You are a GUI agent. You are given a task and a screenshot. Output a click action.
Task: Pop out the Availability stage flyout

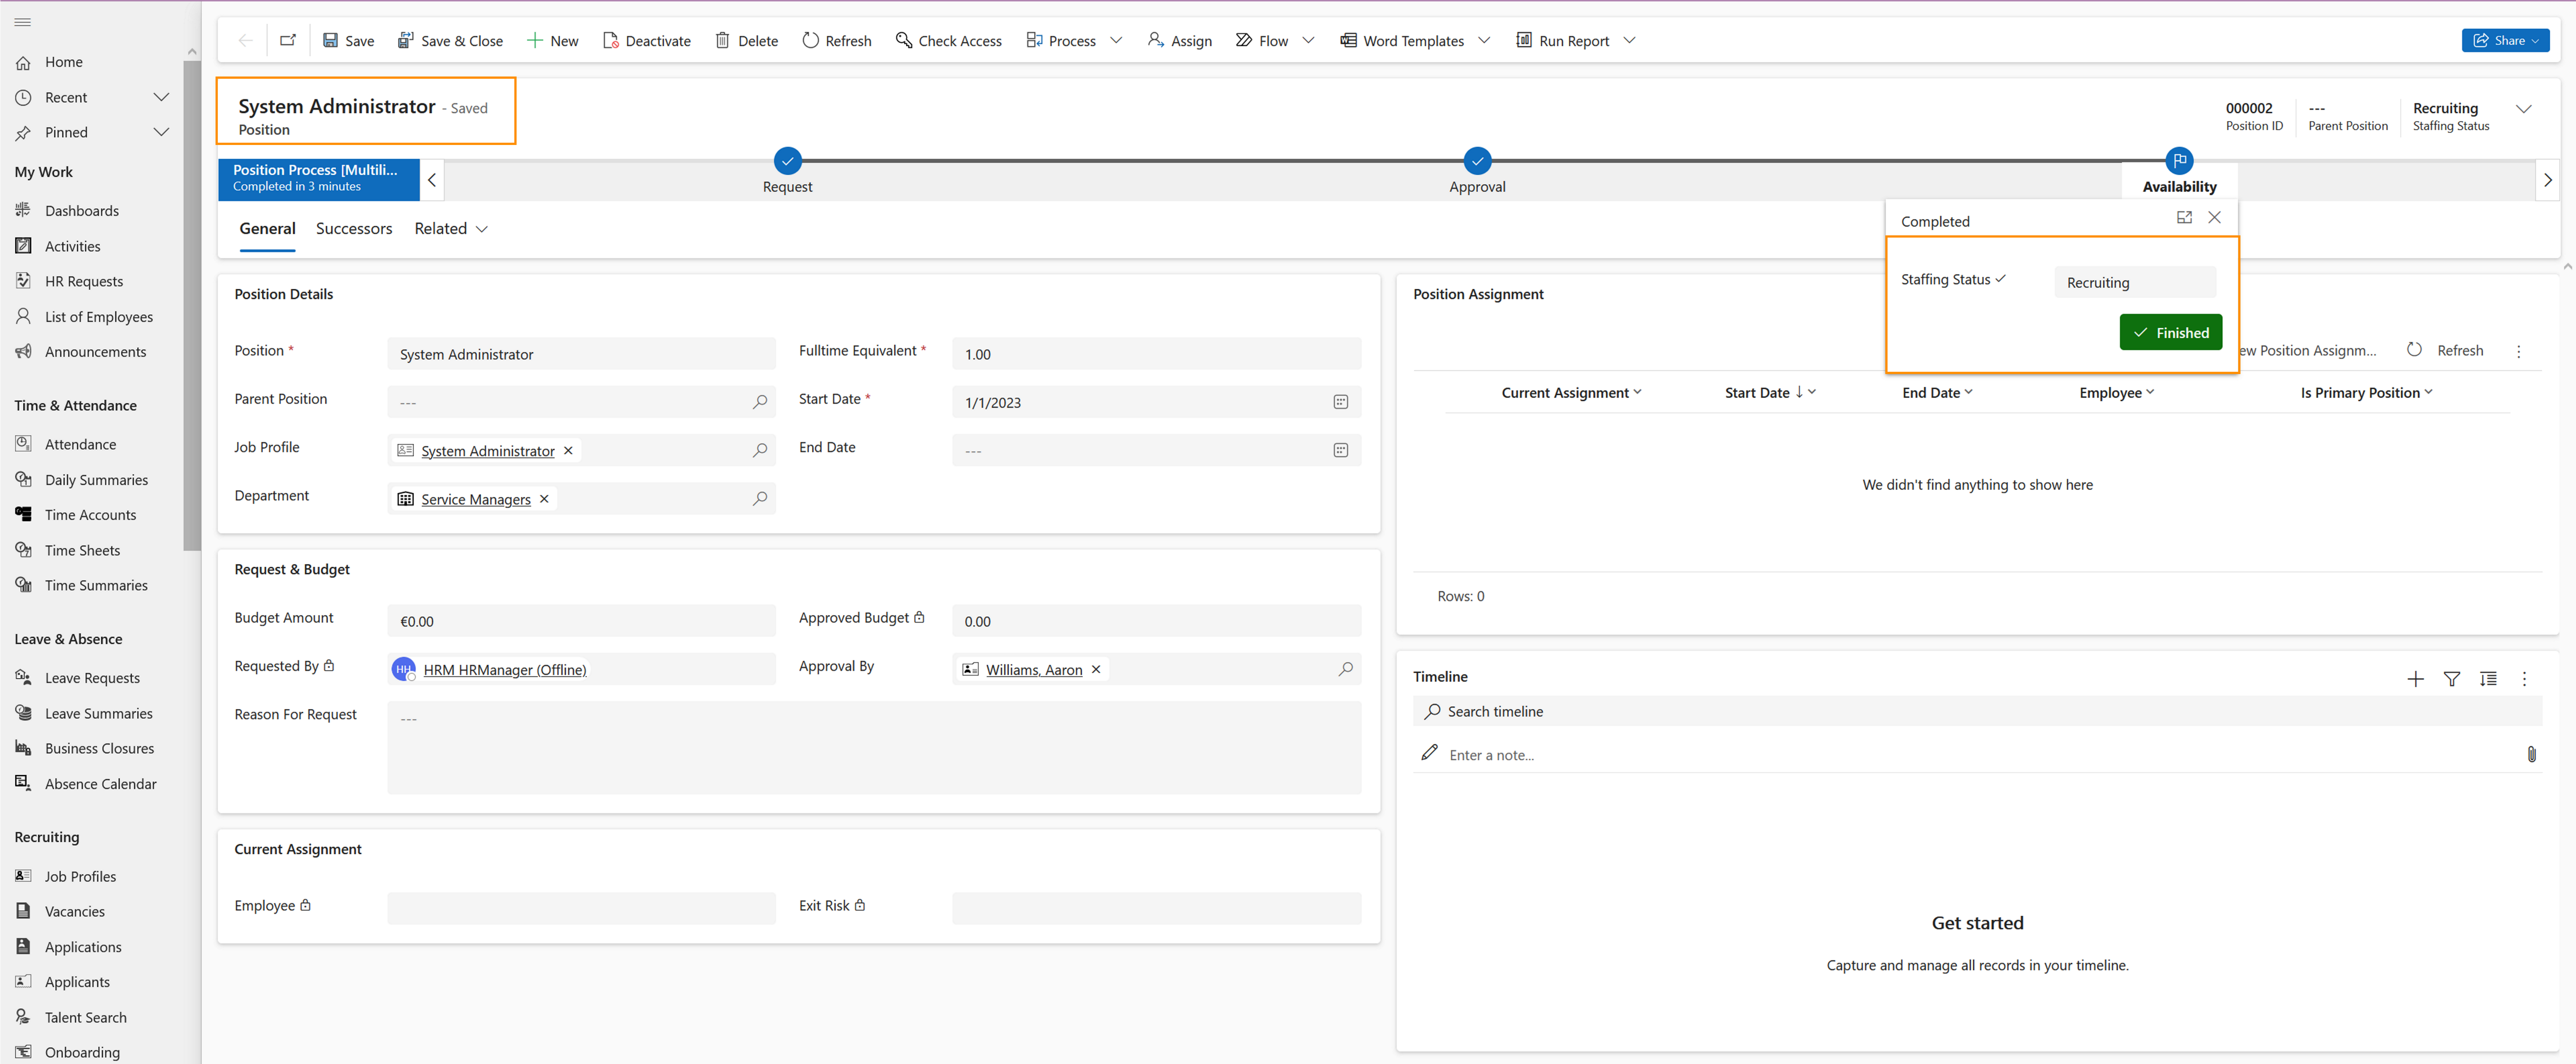2184,217
